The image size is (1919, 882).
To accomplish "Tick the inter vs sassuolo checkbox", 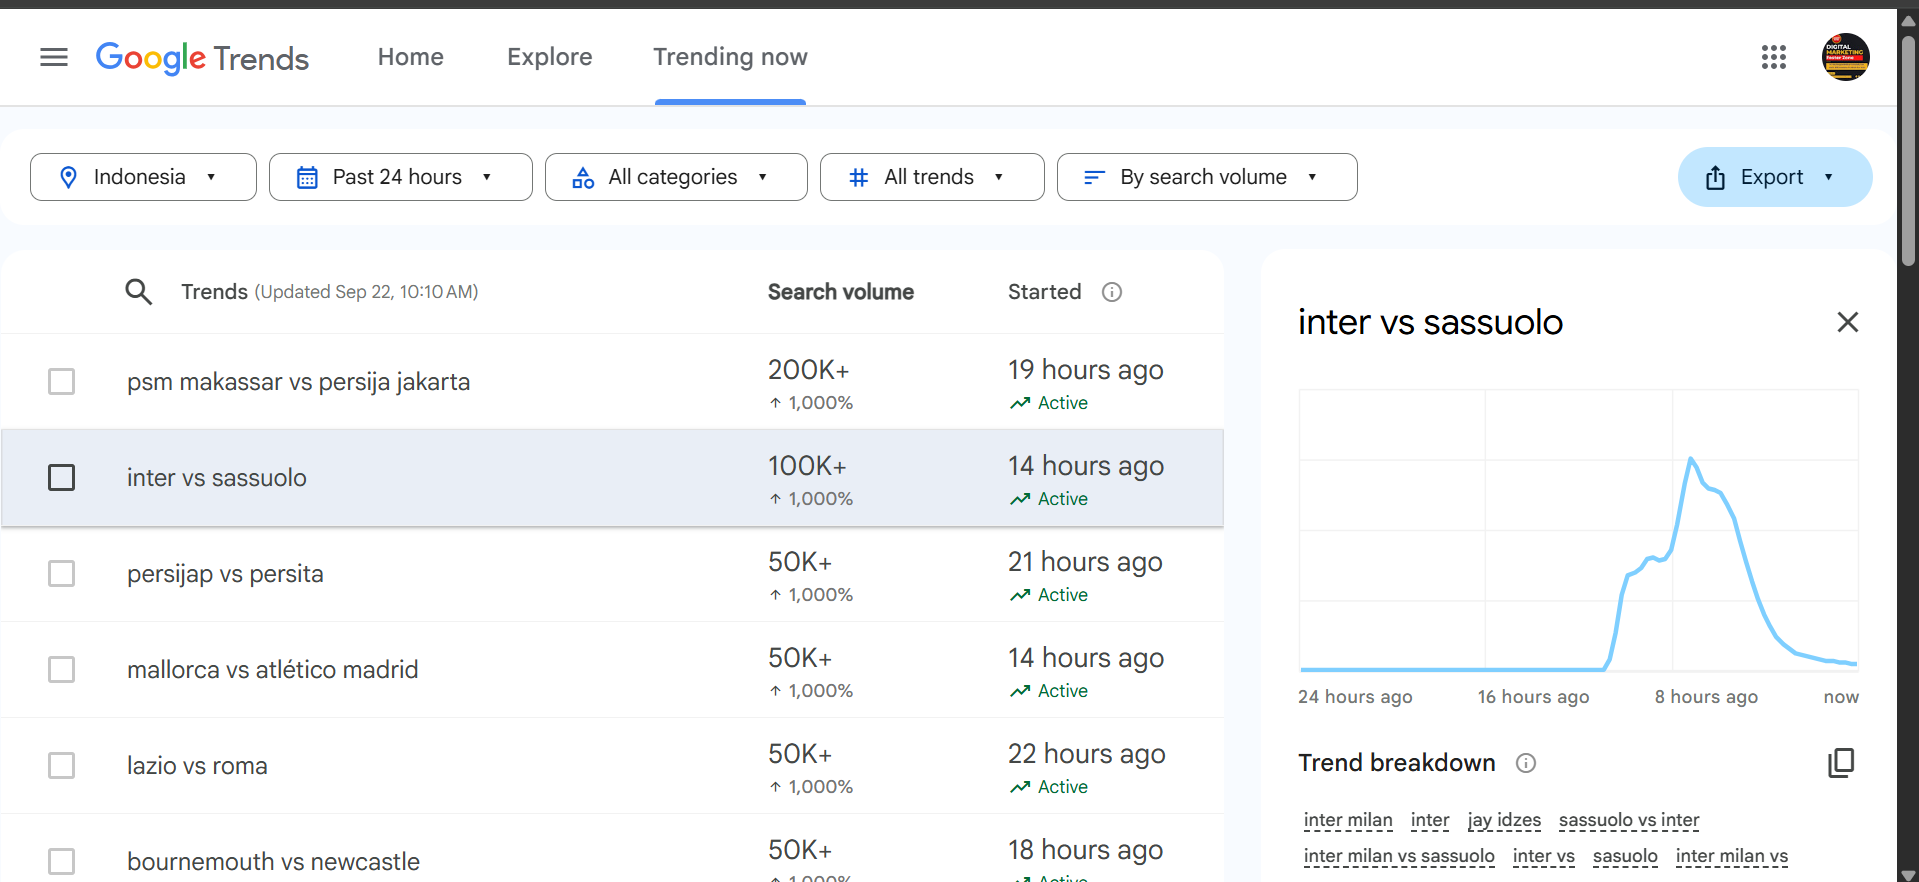I will click(x=62, y=478).
